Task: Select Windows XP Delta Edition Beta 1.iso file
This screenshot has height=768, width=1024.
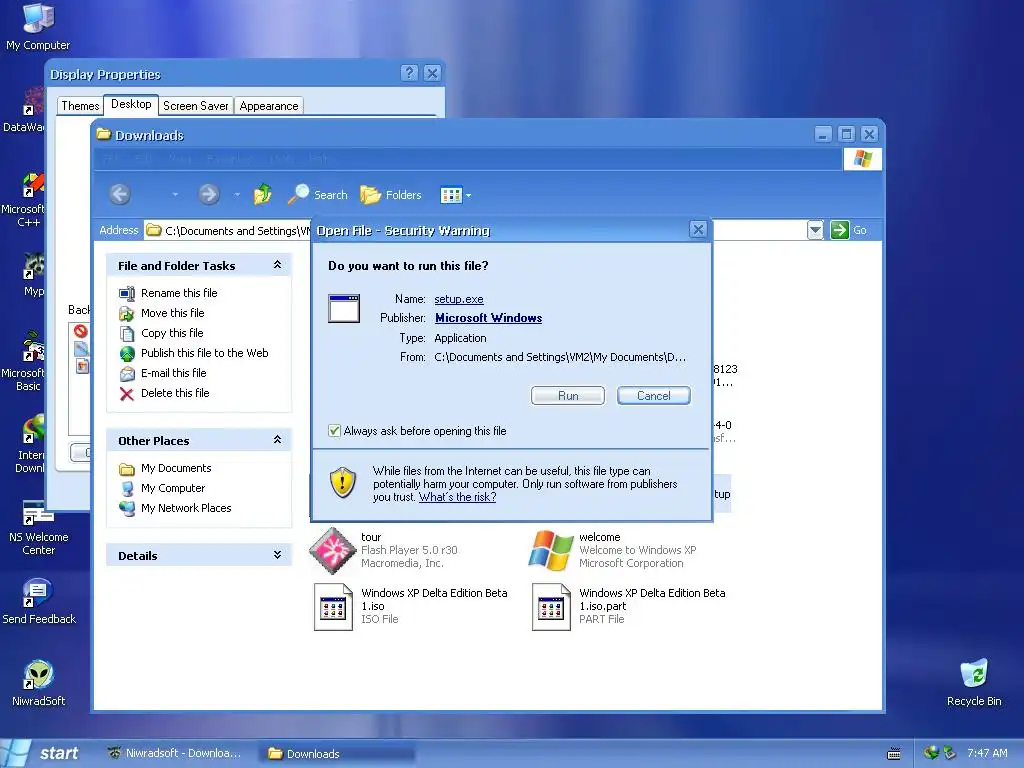Action: (411, 606)
